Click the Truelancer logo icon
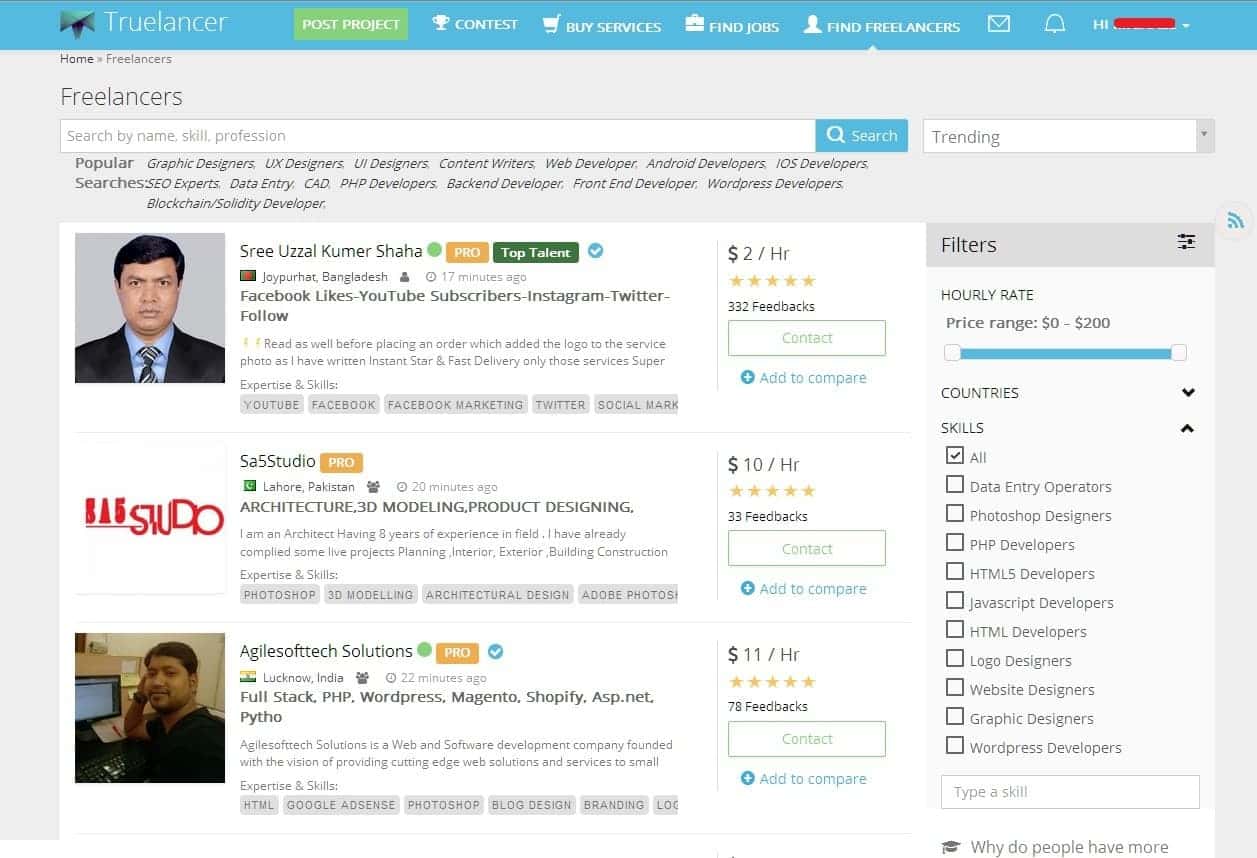This screenshot has height=858, width=1257. (x=77, y=22)
